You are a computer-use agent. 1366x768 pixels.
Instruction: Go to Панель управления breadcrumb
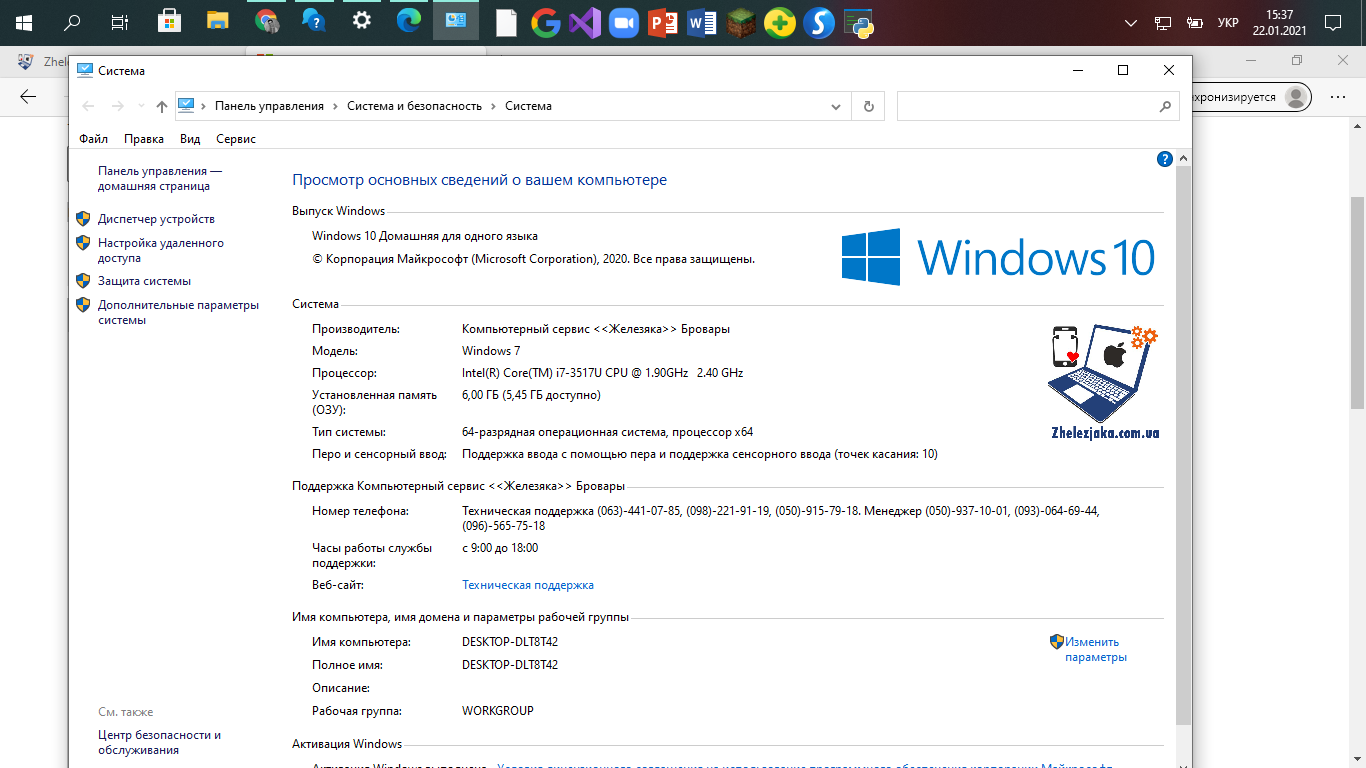pos(269,106)
